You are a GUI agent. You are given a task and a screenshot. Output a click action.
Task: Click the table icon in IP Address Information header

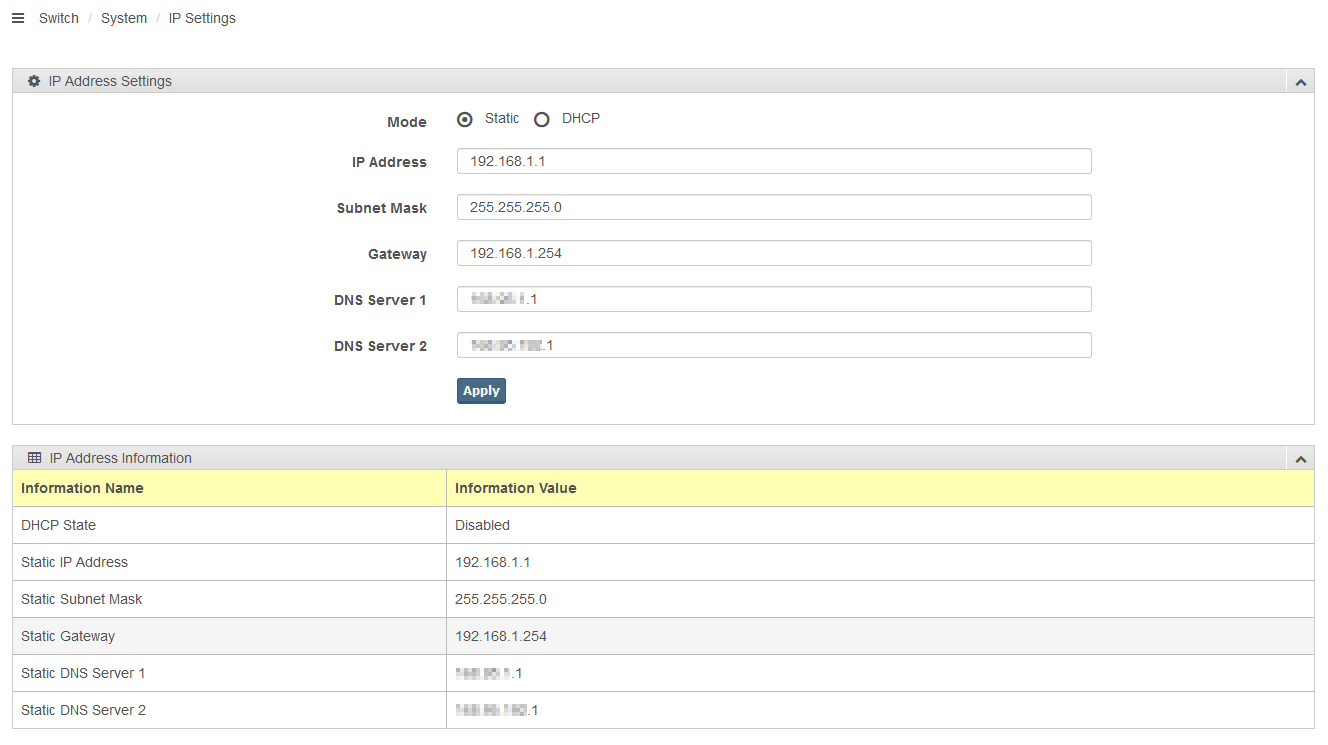[x=35, y=458]
